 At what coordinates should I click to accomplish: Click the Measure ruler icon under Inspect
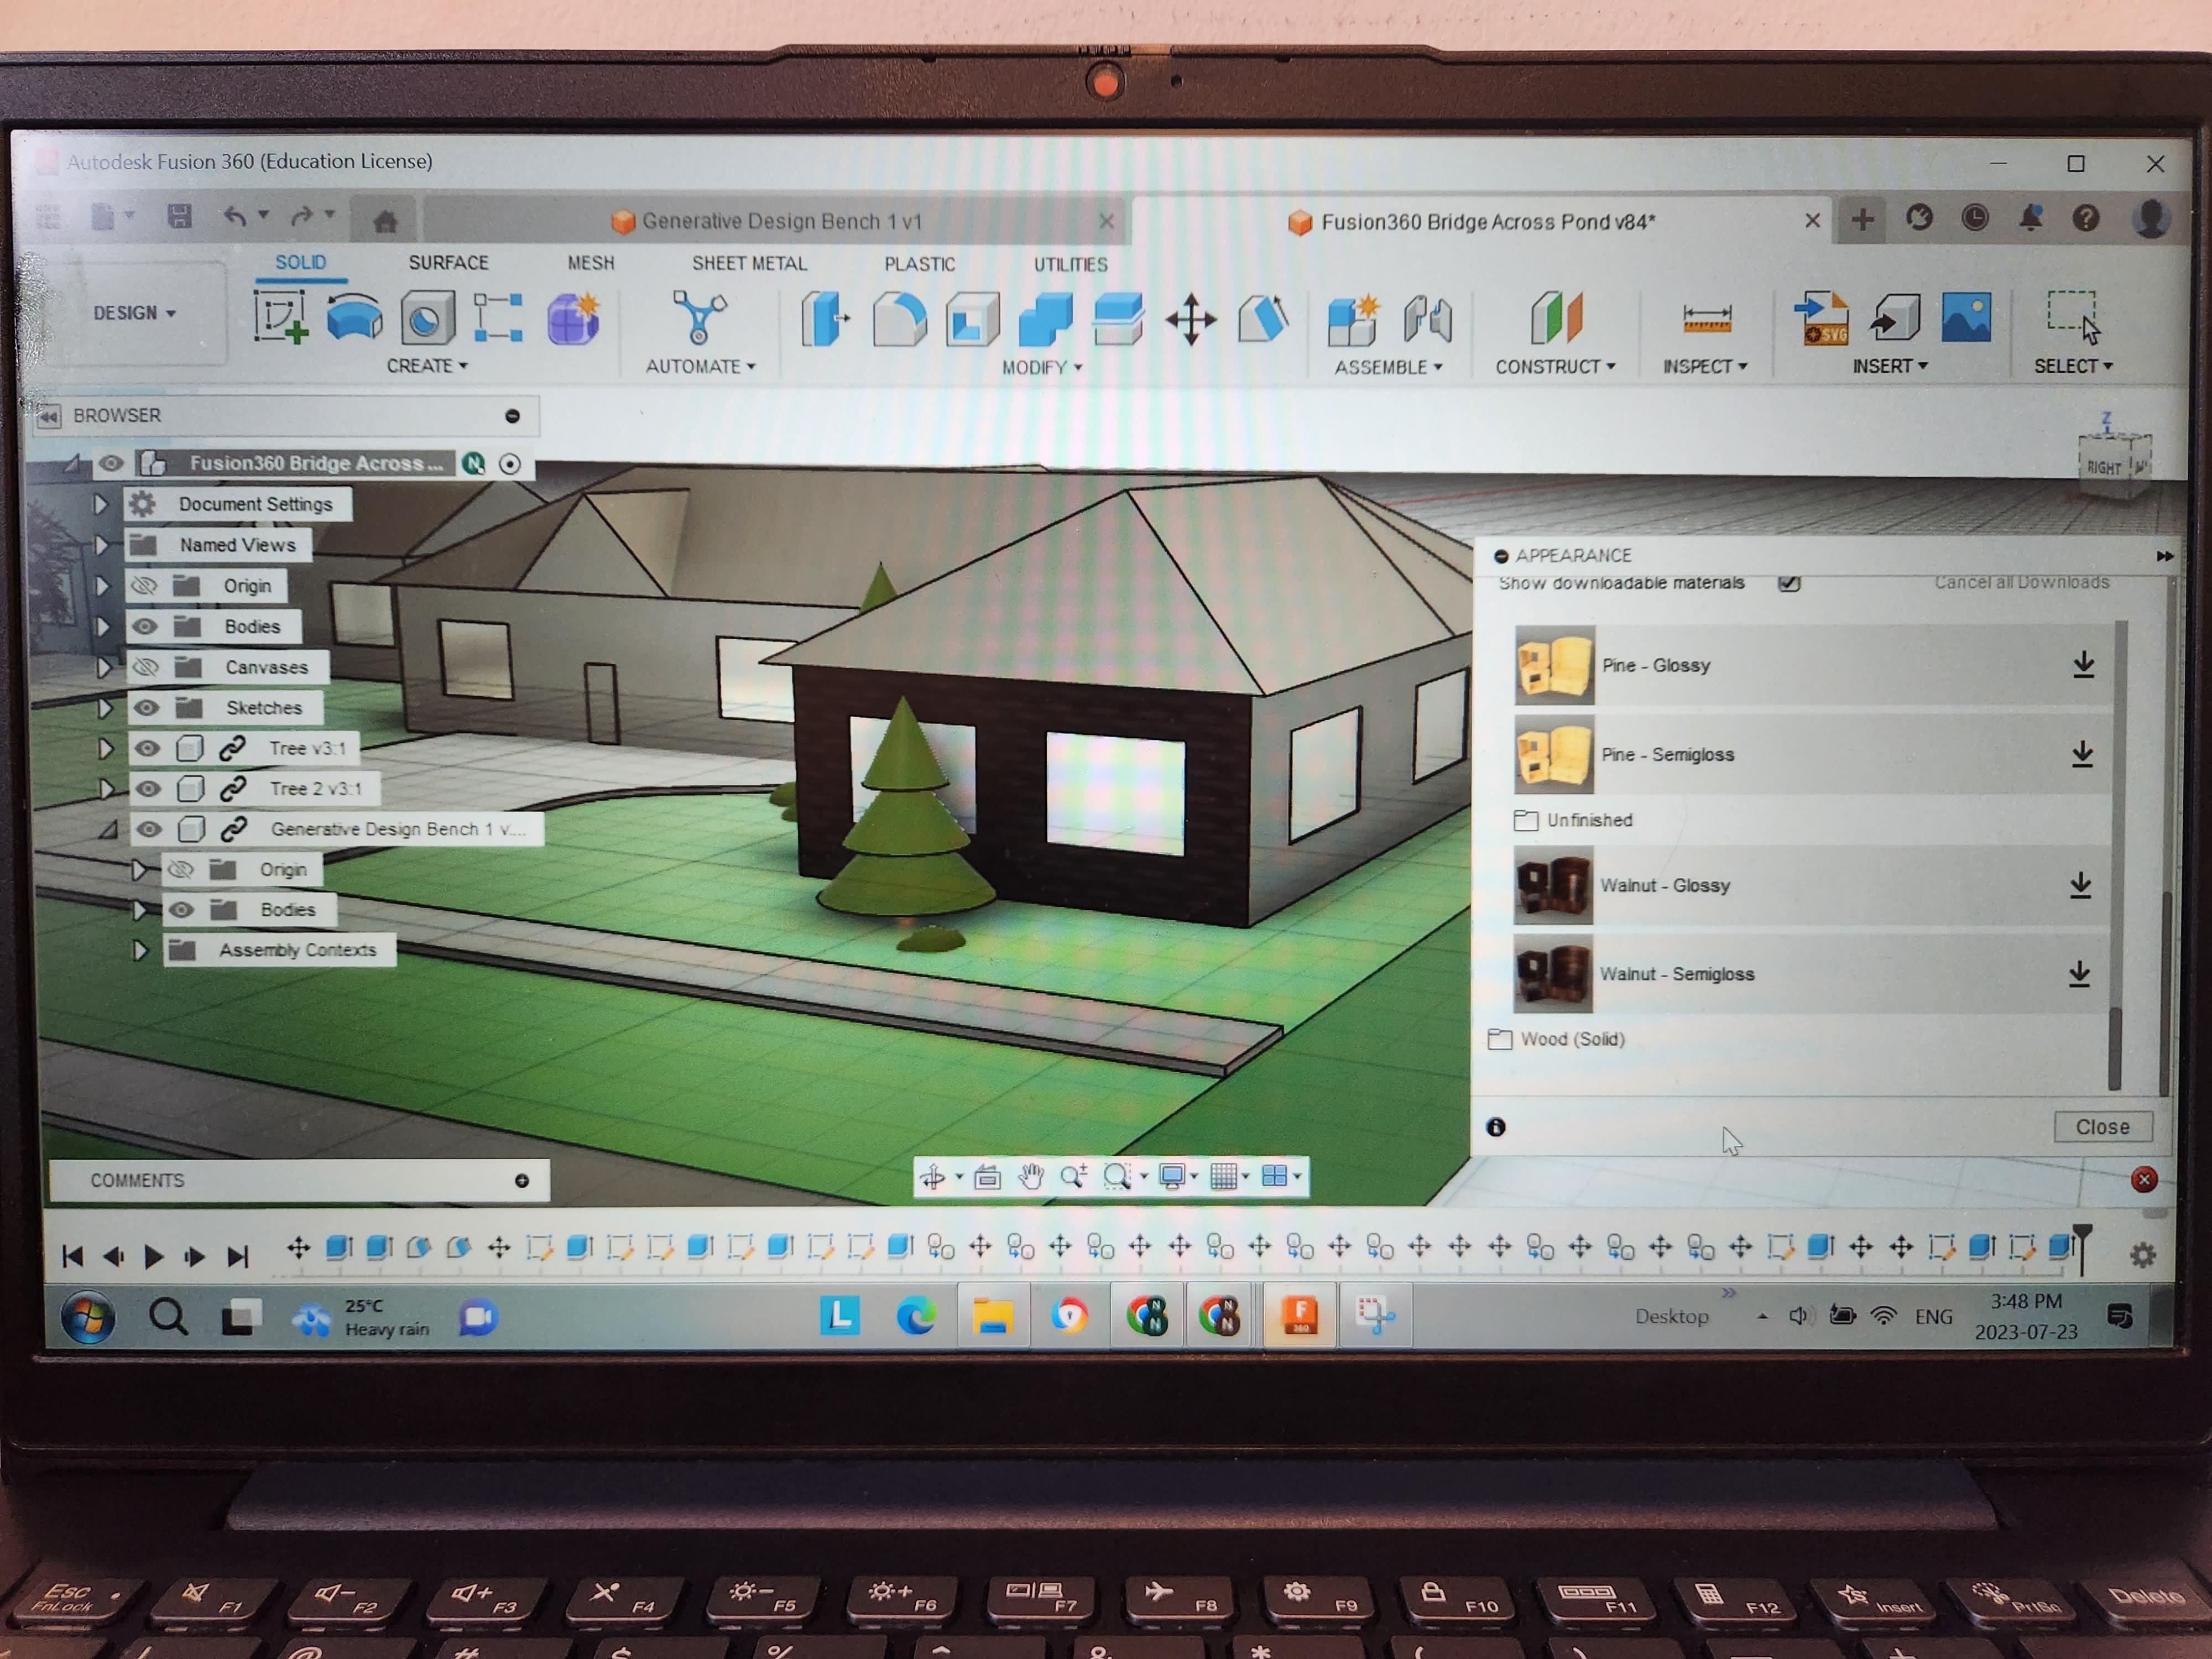pyautogui.click(x=1706, y=319)
